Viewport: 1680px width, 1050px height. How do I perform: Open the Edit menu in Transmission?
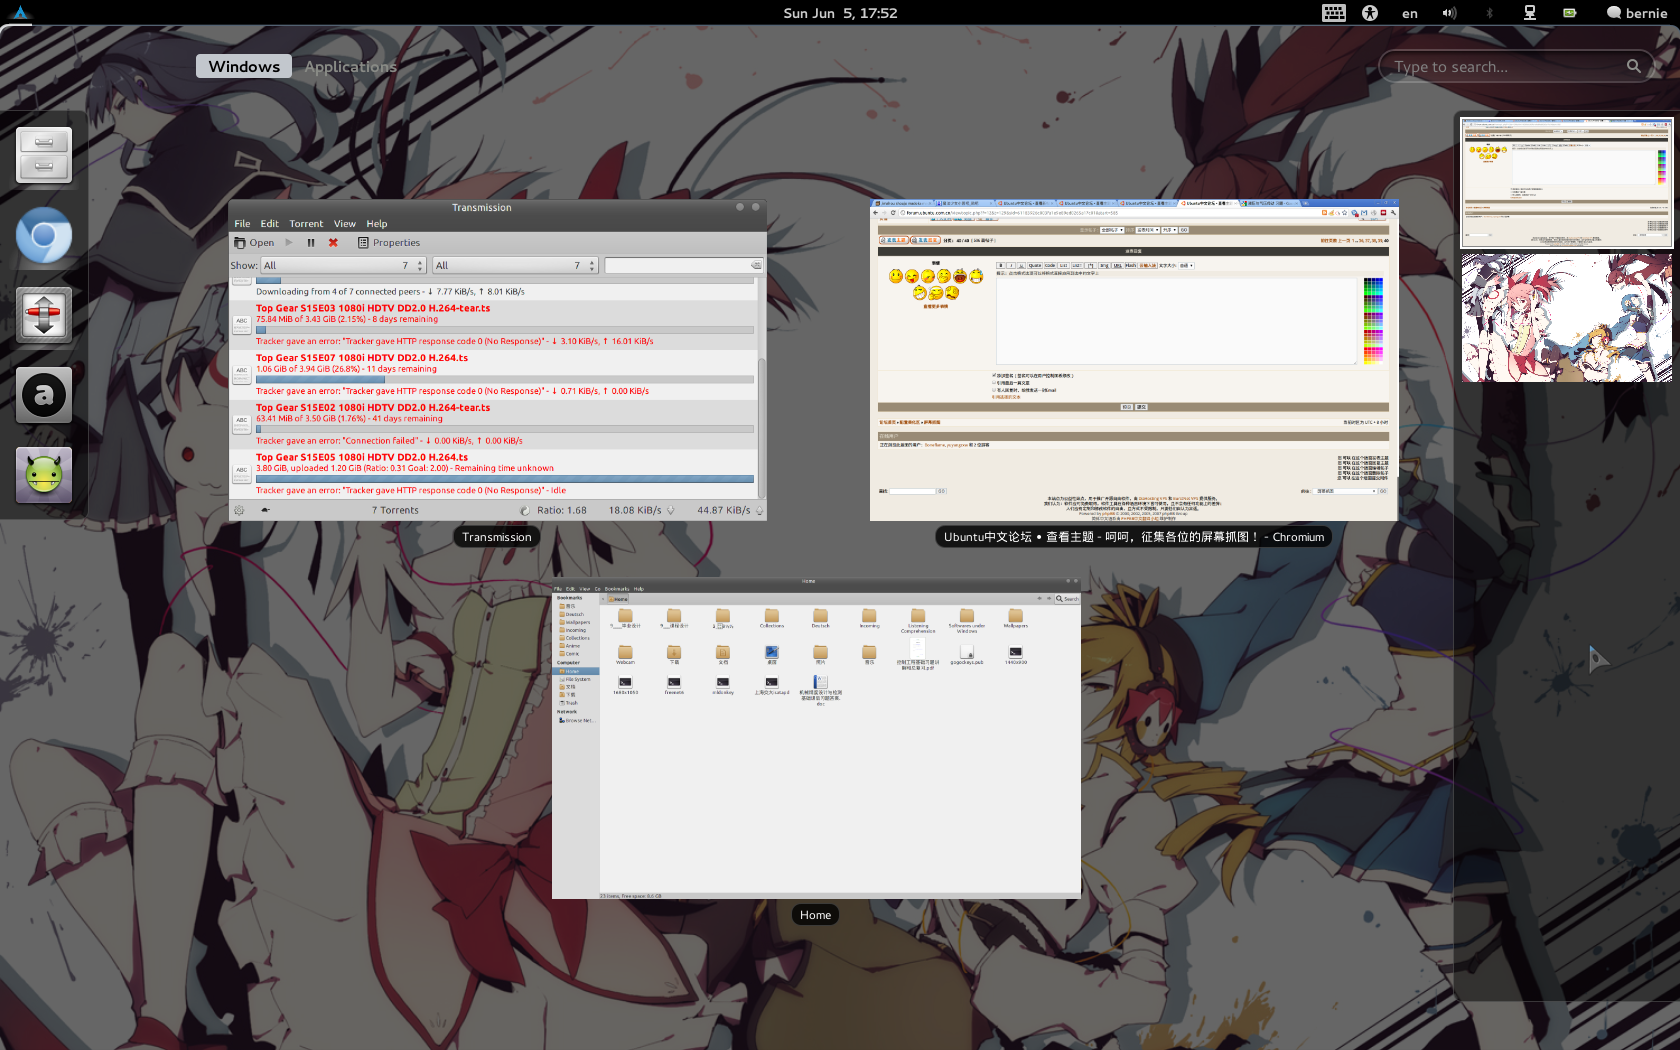(270, 223)
